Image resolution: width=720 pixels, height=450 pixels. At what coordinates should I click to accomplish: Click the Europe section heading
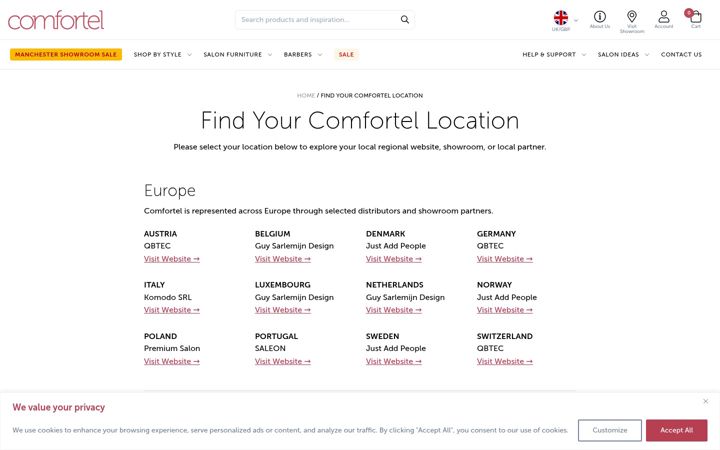(170, 191)
